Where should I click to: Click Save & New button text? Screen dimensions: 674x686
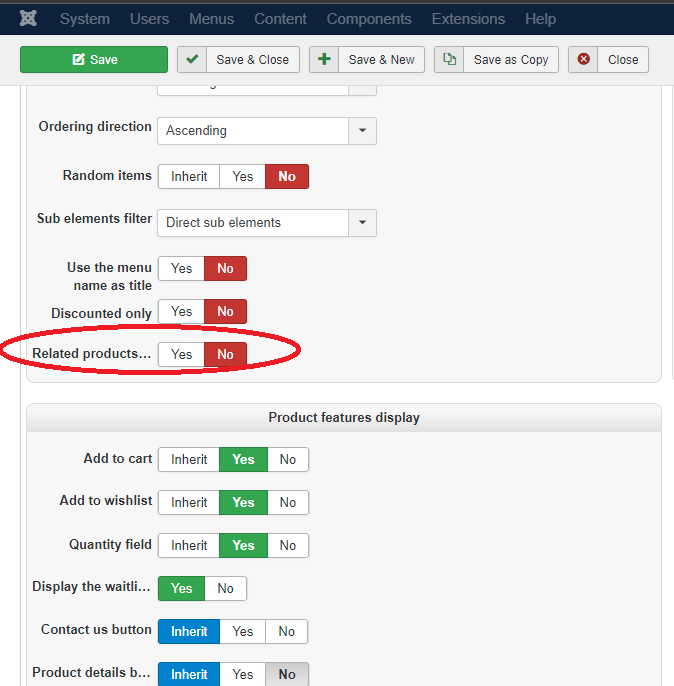pyautogui.click(x=381, y=60)
